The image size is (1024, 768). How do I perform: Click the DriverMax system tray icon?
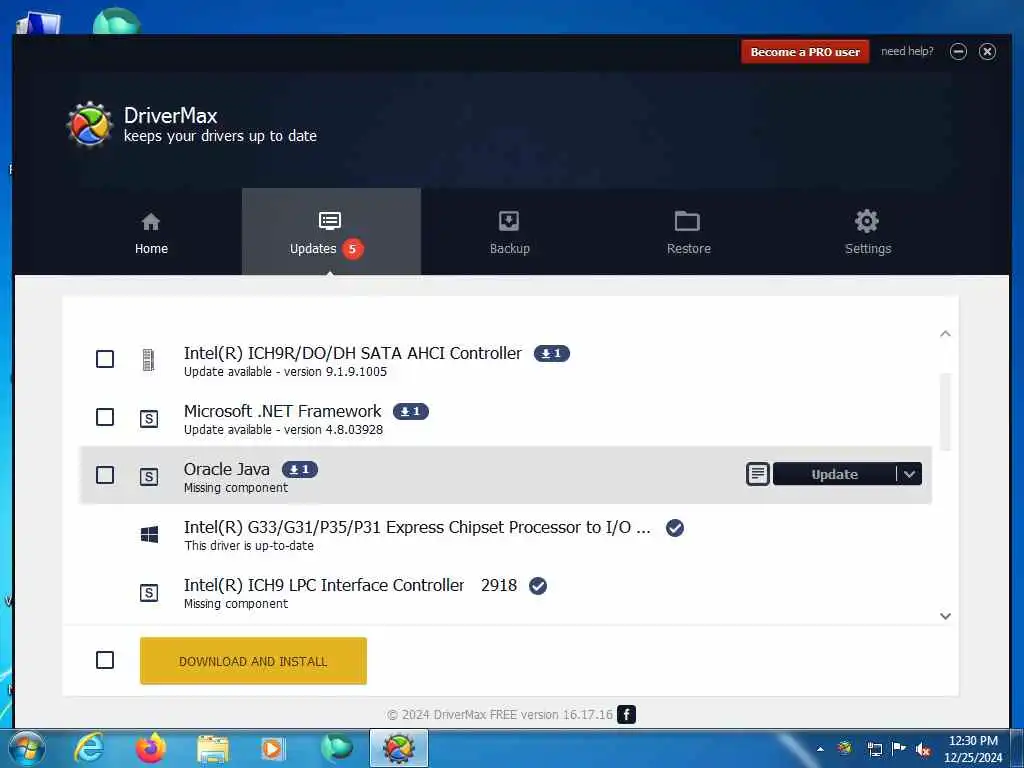(x=845, y=748)
